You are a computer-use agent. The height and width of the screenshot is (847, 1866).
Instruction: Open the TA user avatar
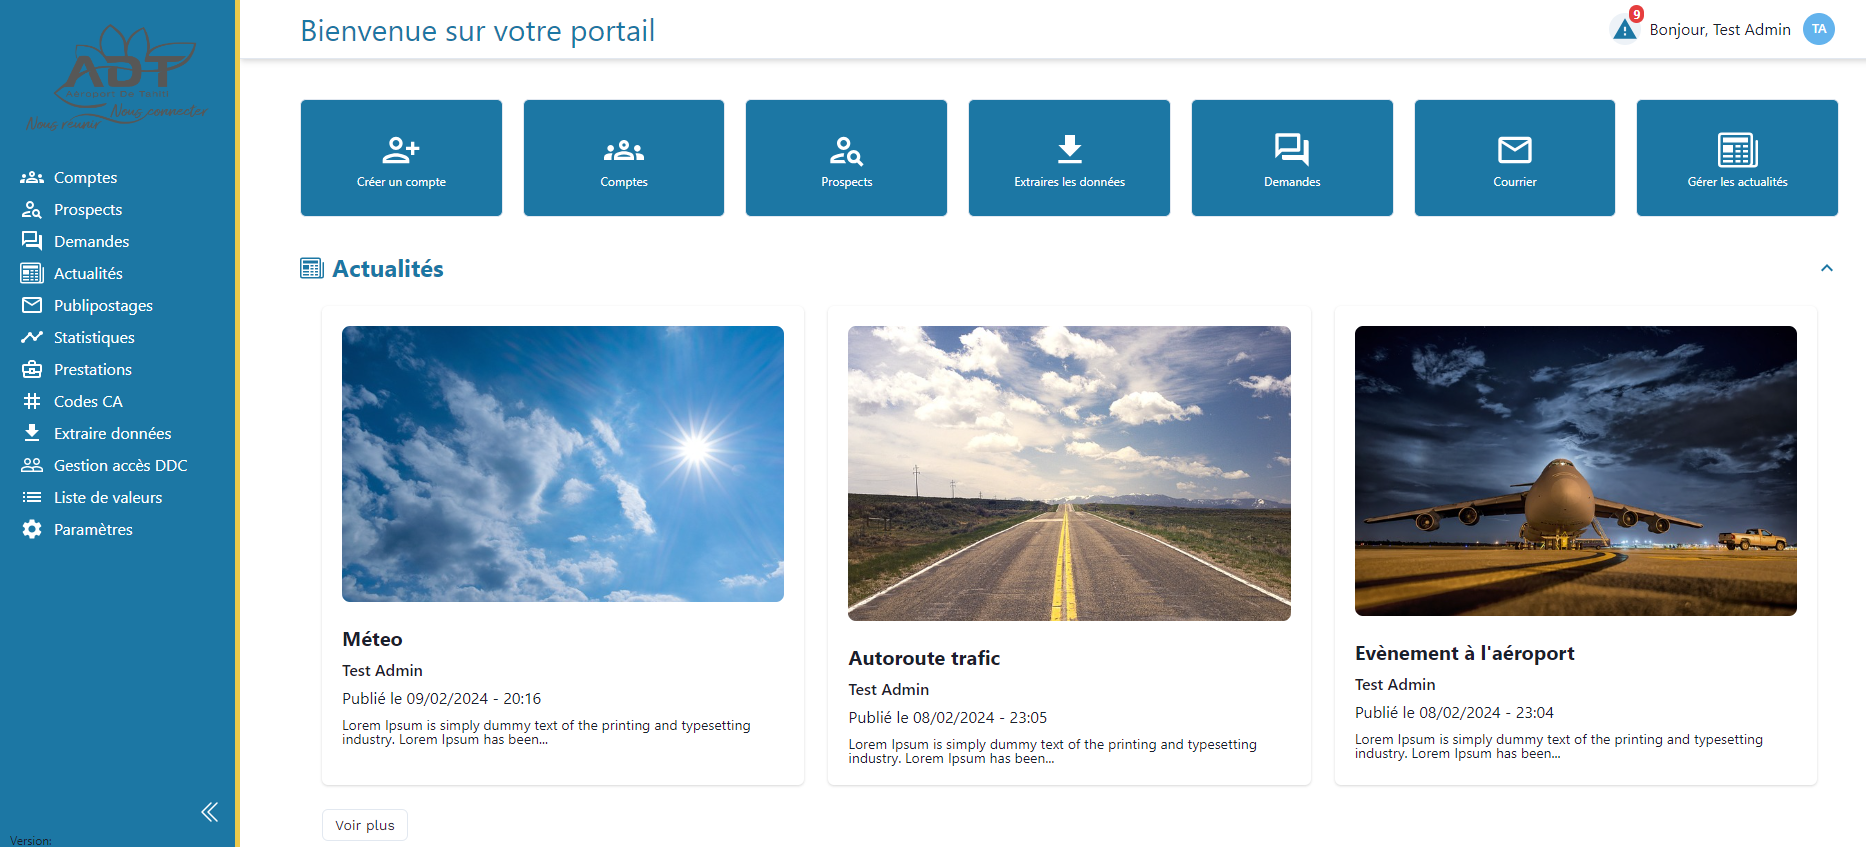pyautogui.click(x=1819, y=29)
